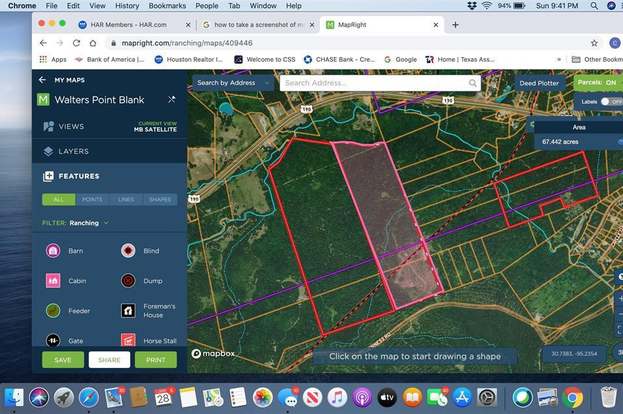Pick the Dump feature icon
The image size is (623, 414).
[128, 281]
